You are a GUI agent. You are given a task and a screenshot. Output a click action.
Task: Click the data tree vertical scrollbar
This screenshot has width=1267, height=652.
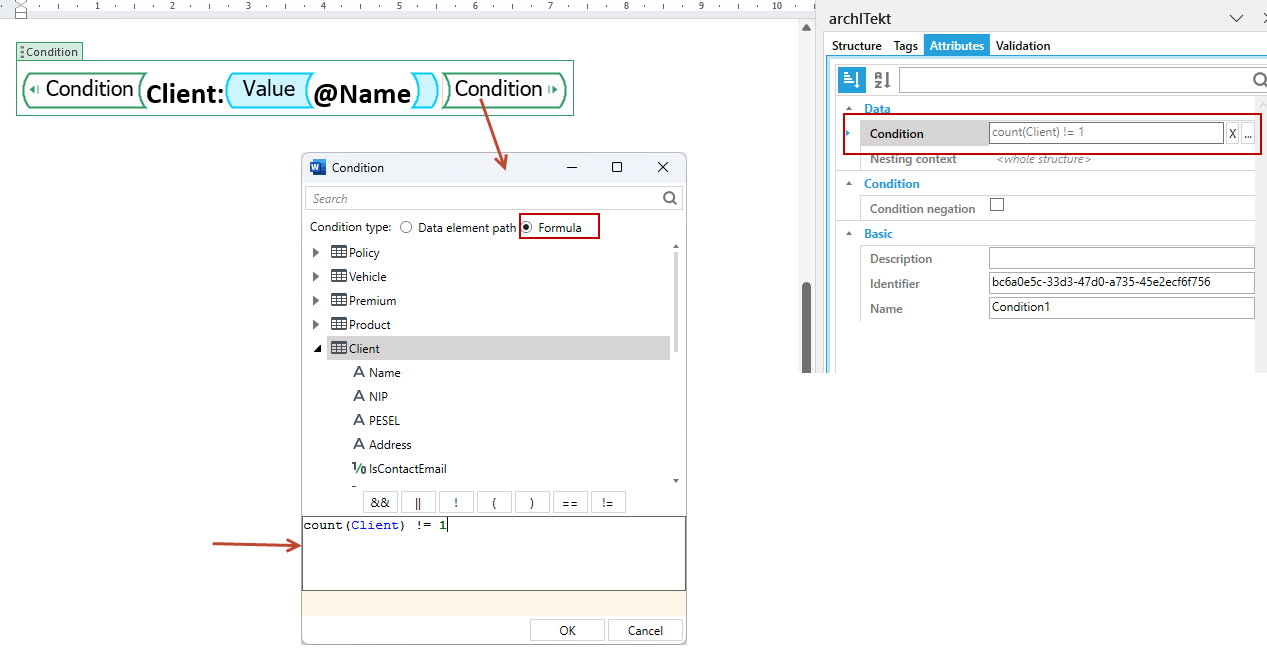676,300
